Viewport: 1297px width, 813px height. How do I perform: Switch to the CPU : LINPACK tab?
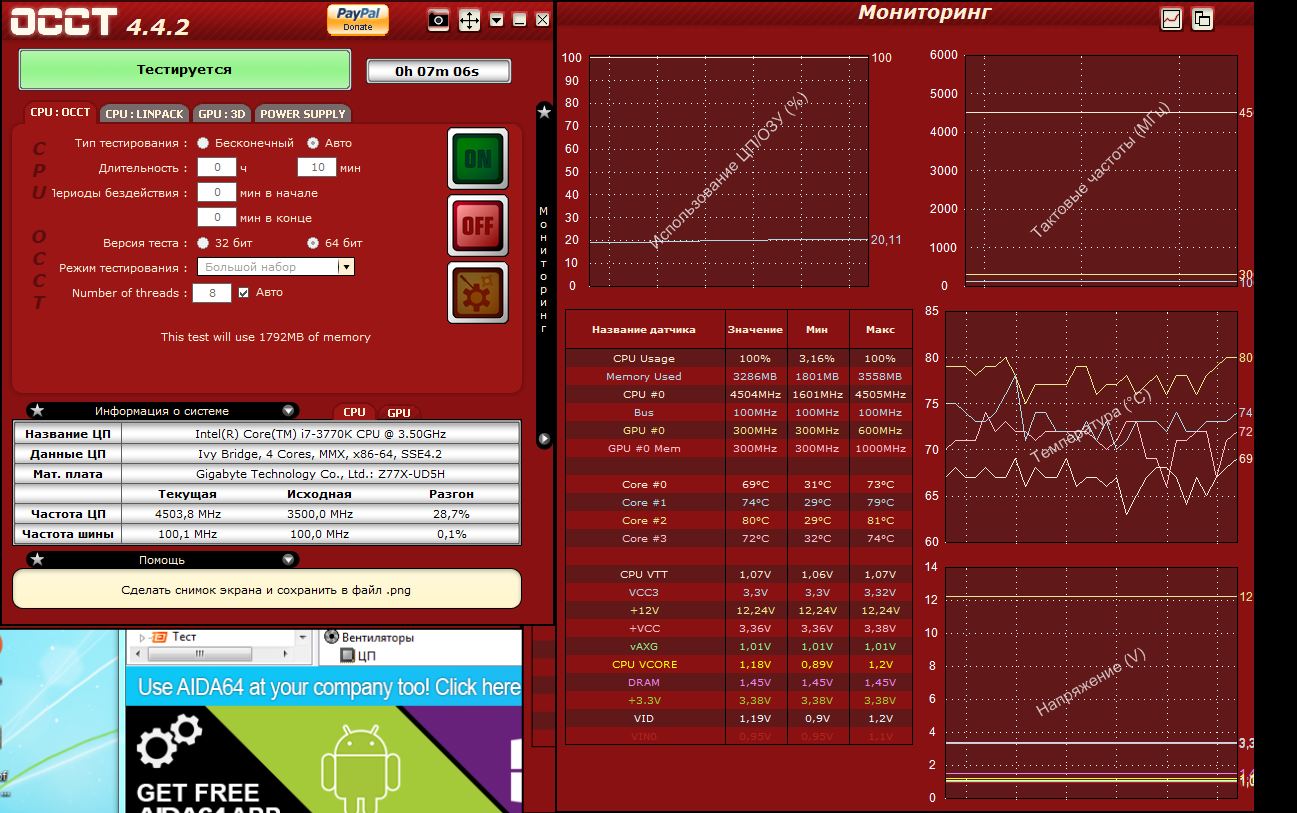tap(146, 113)
